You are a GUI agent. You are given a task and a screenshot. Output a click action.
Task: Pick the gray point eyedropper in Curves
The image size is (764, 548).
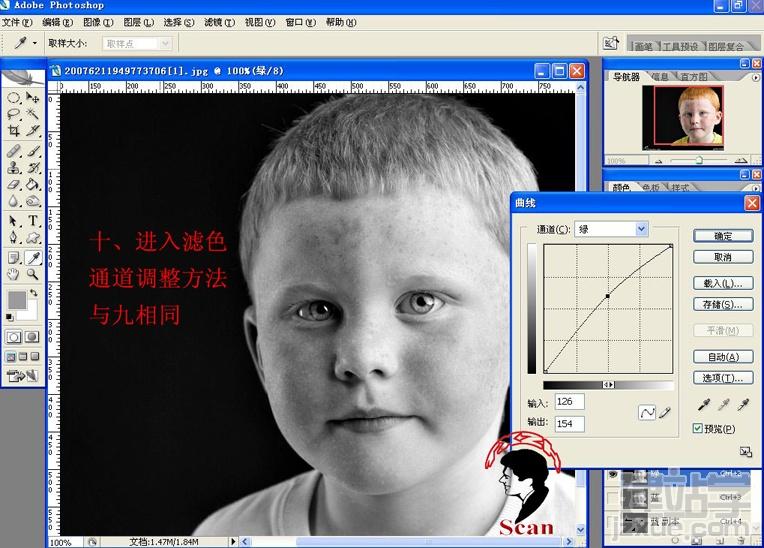point(724,405)
